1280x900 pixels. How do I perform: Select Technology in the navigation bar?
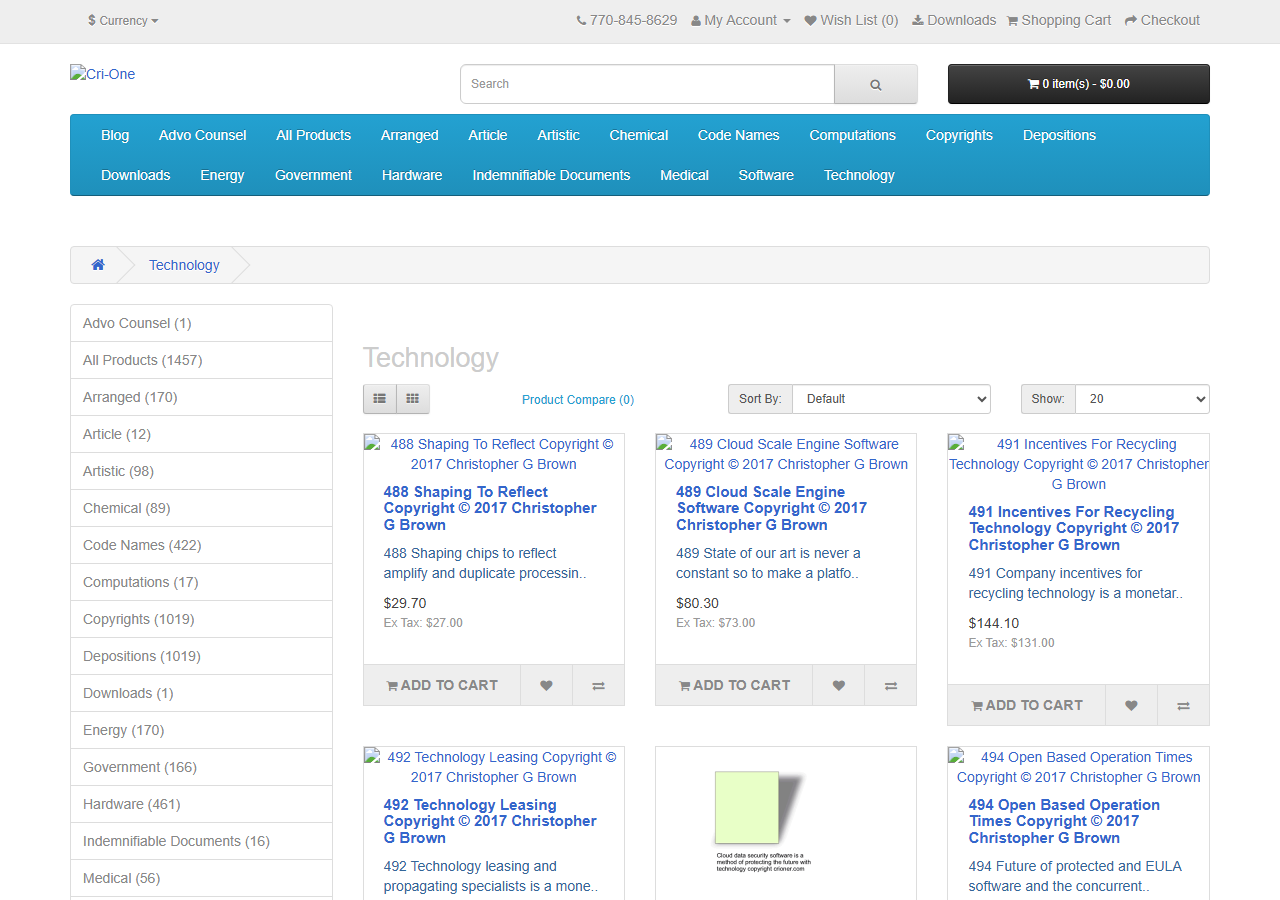tap(859, 175)
